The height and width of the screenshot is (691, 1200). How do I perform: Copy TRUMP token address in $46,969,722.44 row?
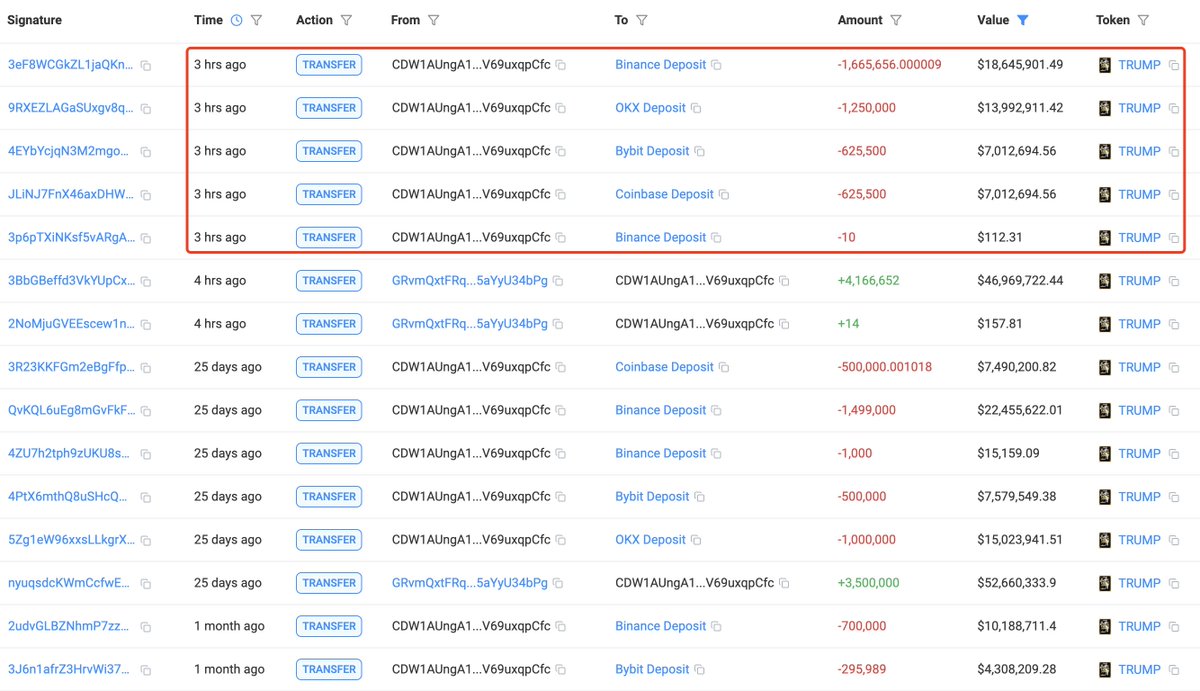(x=1174, y=281)
